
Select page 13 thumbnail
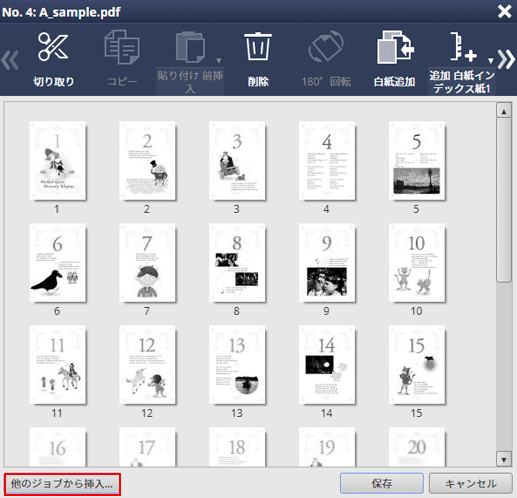237,365
